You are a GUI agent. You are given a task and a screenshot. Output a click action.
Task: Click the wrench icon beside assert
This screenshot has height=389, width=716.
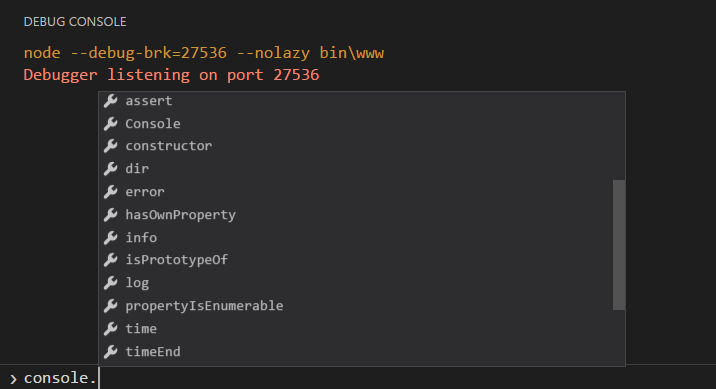pos(111,101)
